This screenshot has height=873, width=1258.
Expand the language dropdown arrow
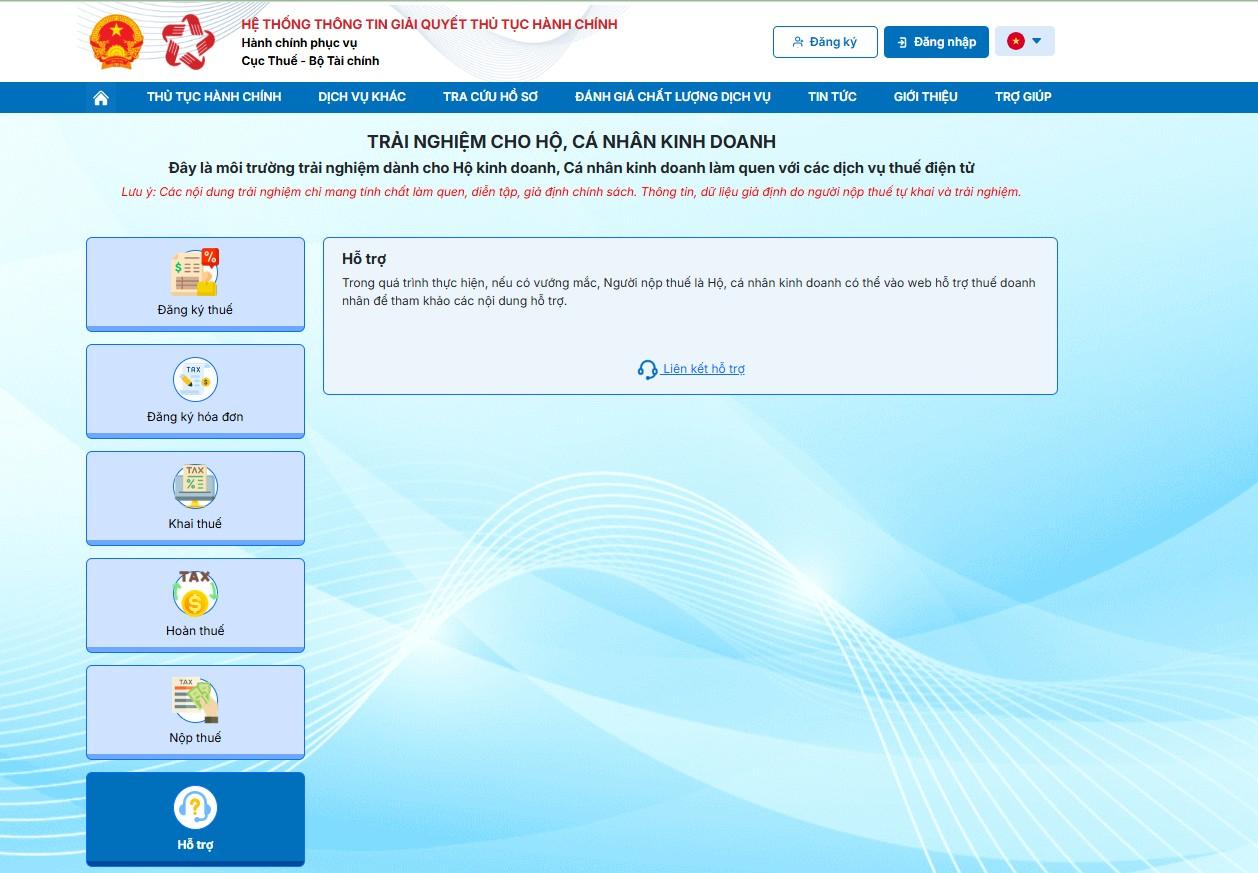(1037, 41)
